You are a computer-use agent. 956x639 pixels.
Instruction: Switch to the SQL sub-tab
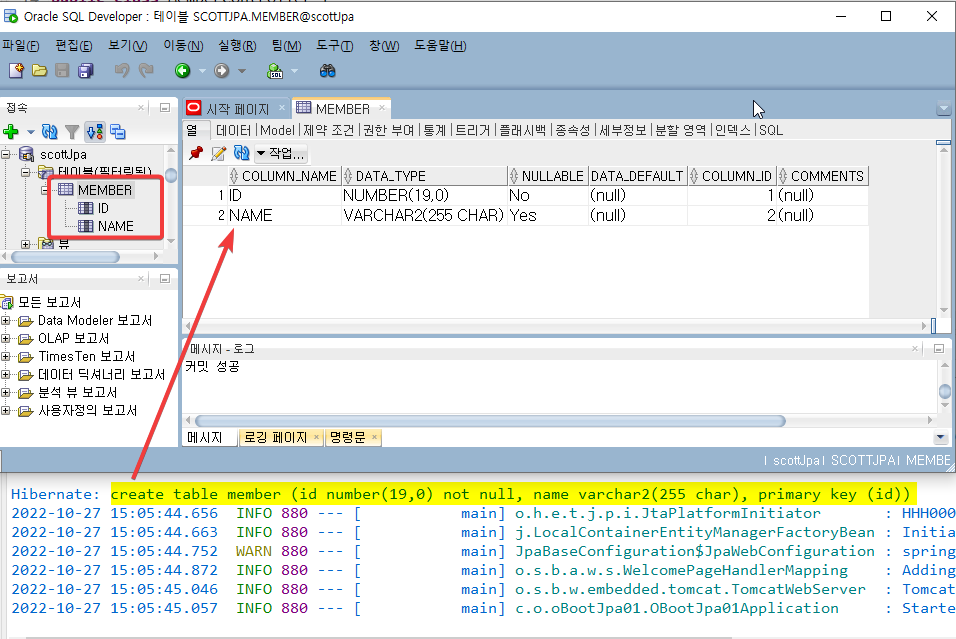771,130
